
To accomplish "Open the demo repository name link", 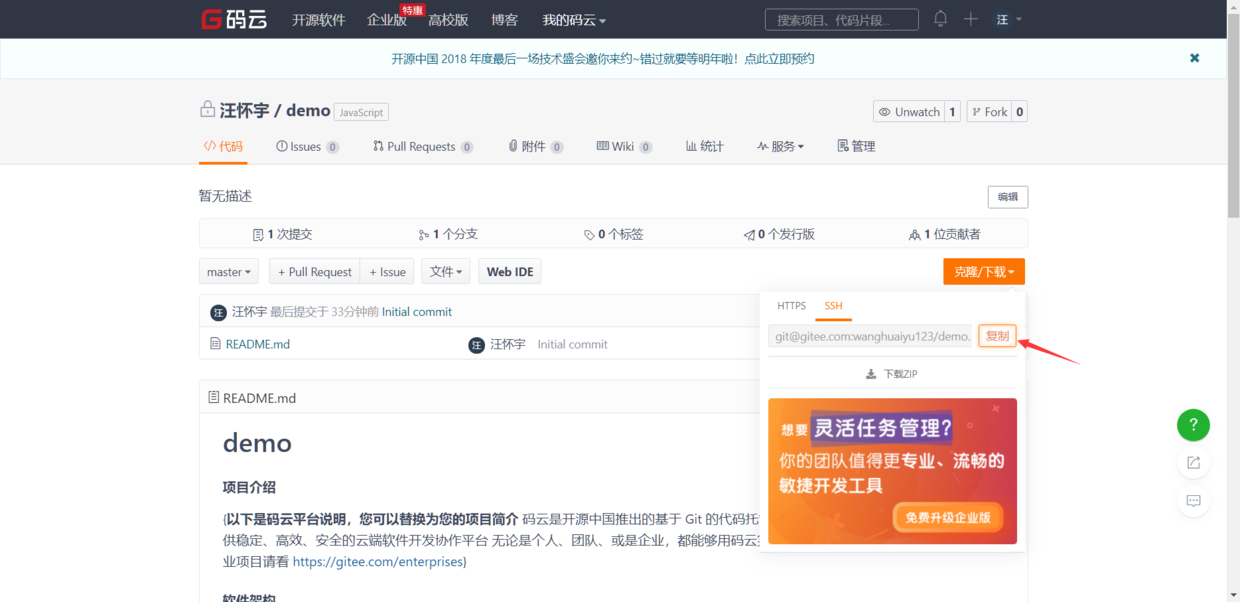I will [308, 111].
